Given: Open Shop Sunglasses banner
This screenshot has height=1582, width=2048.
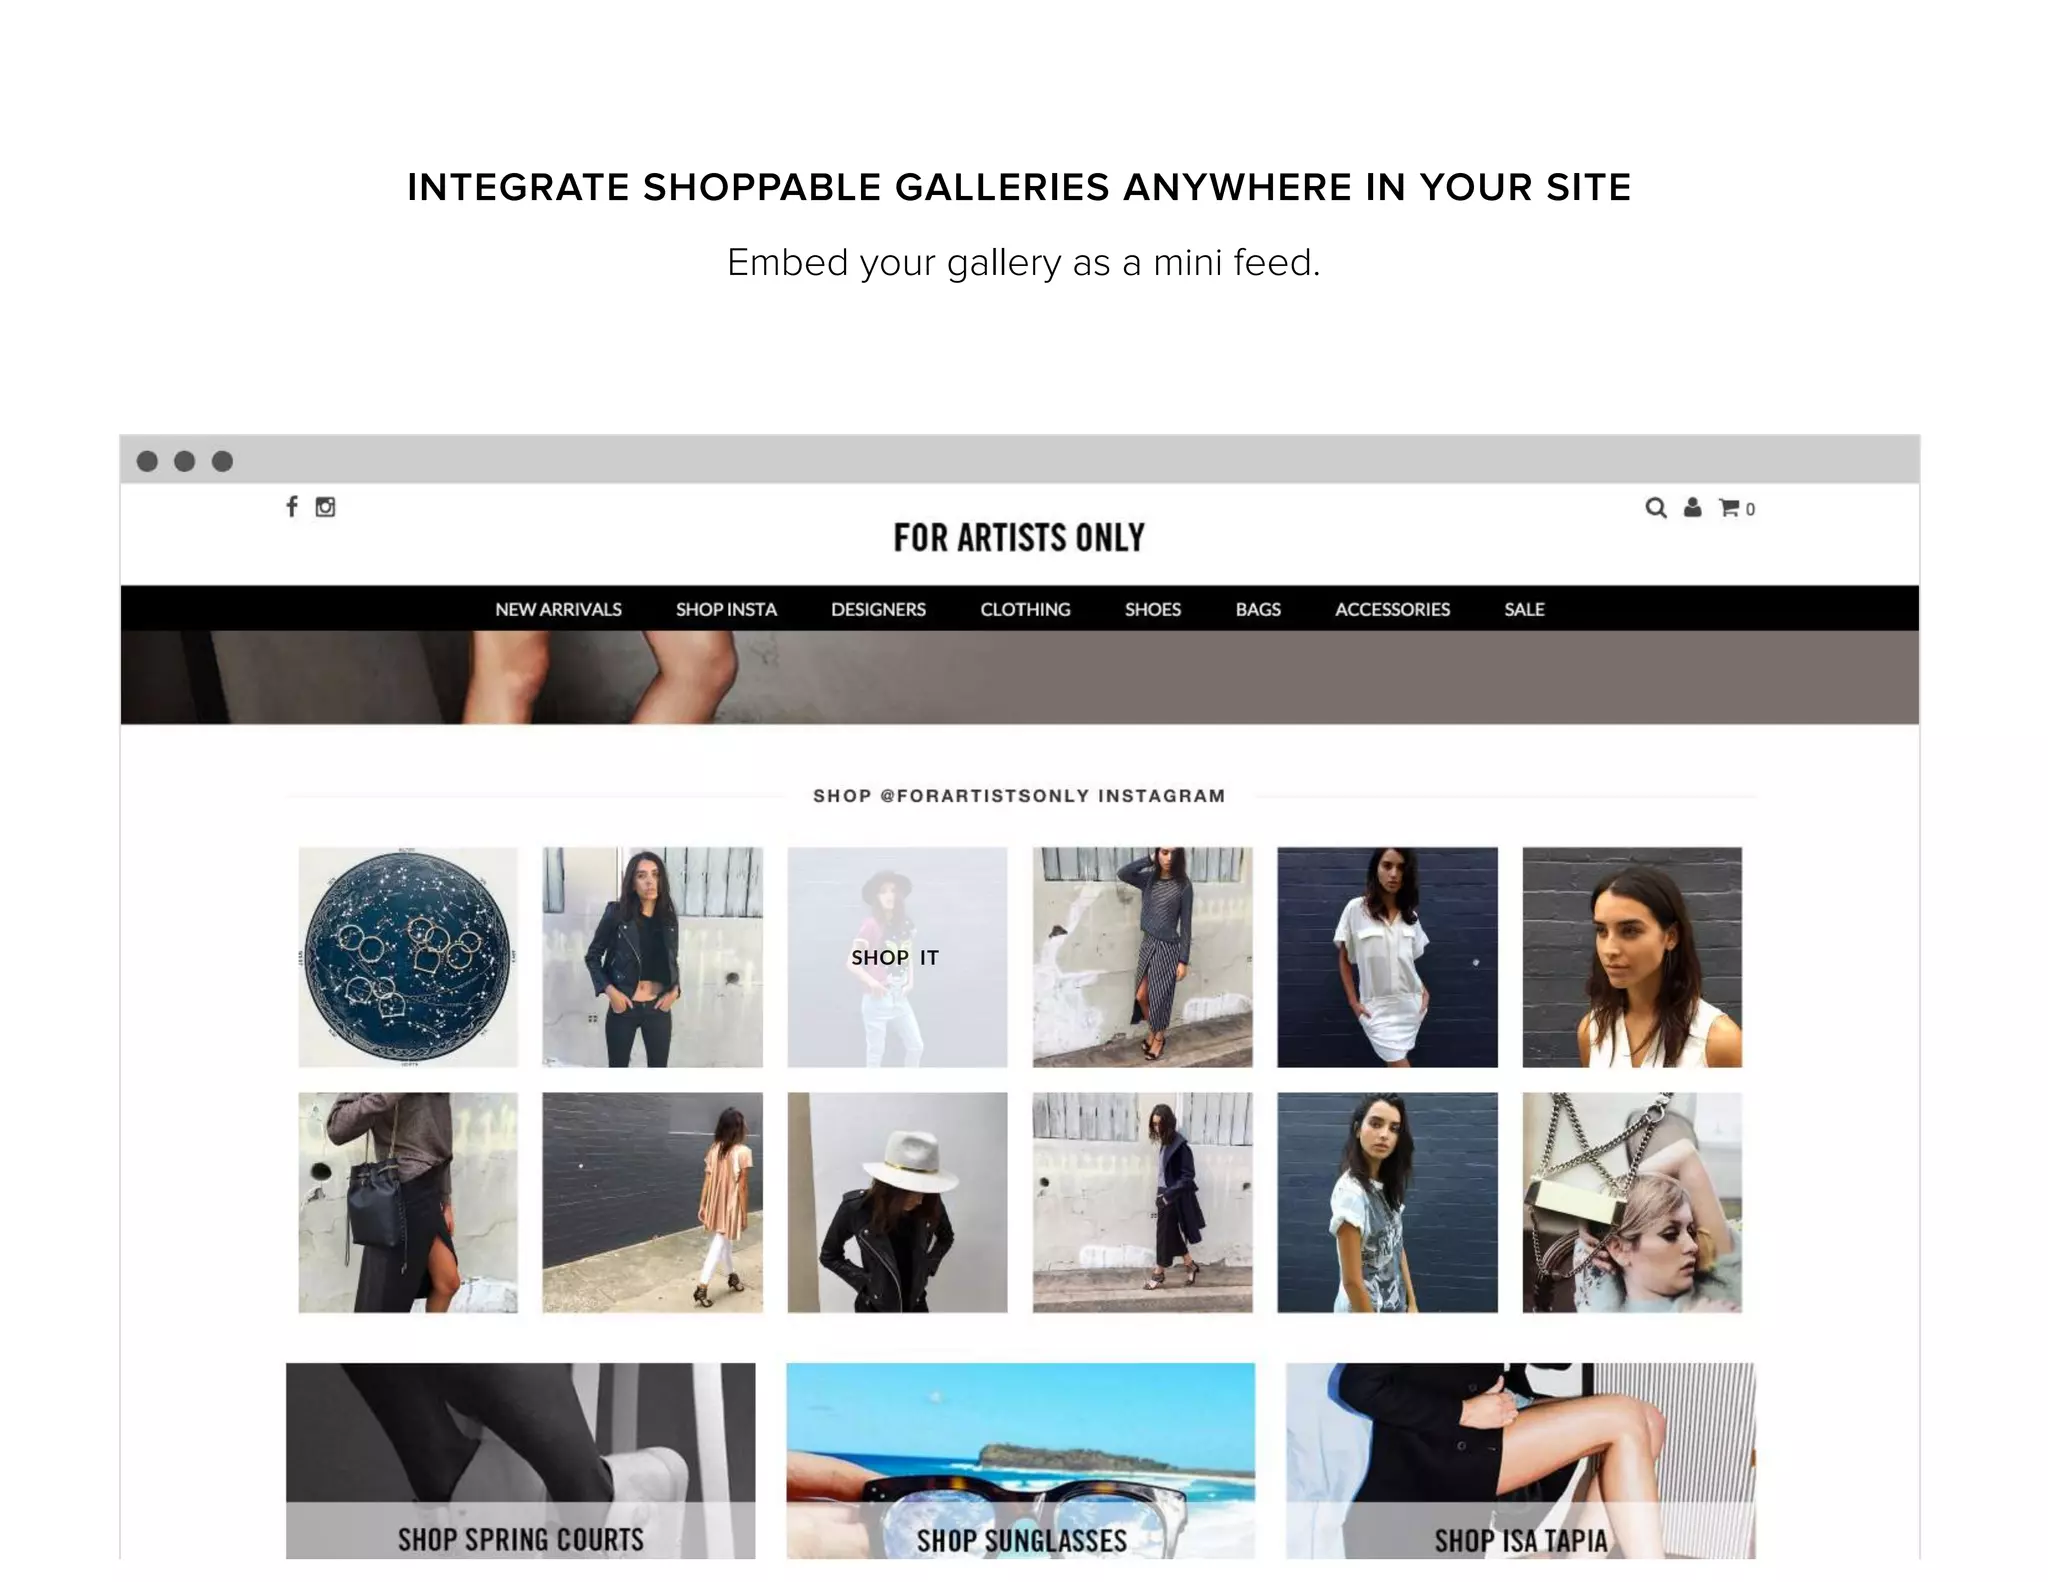Looking at the screenshot, I should pos(1021,1460).
